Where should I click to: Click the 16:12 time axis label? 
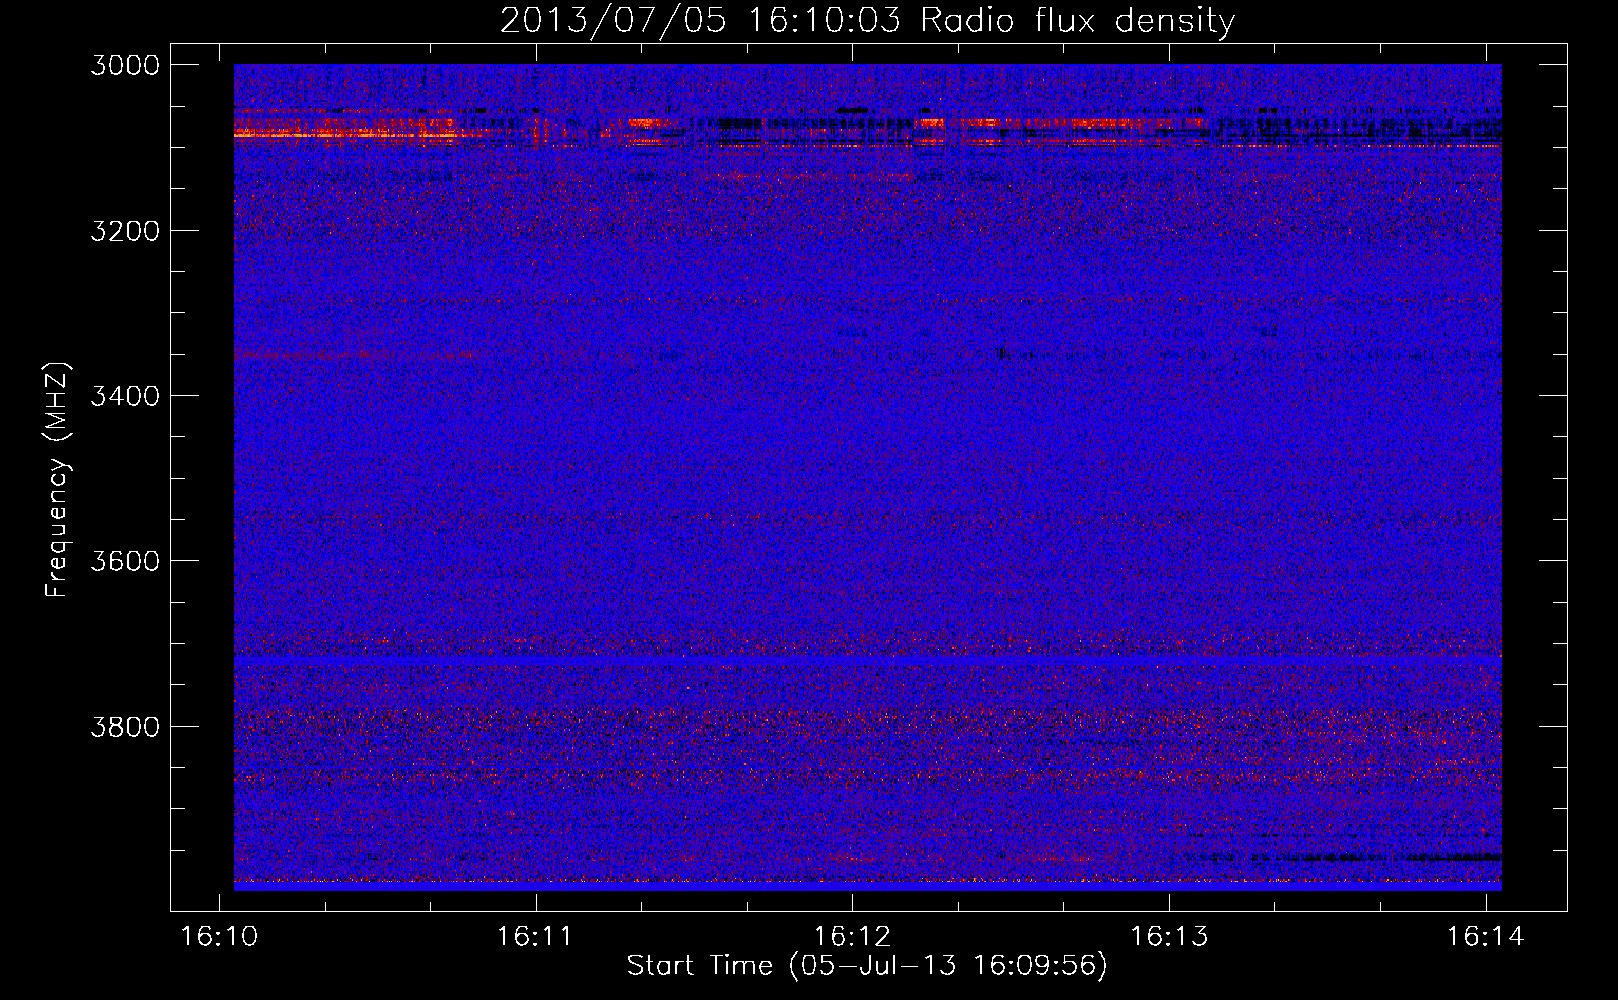coord(852,936)
